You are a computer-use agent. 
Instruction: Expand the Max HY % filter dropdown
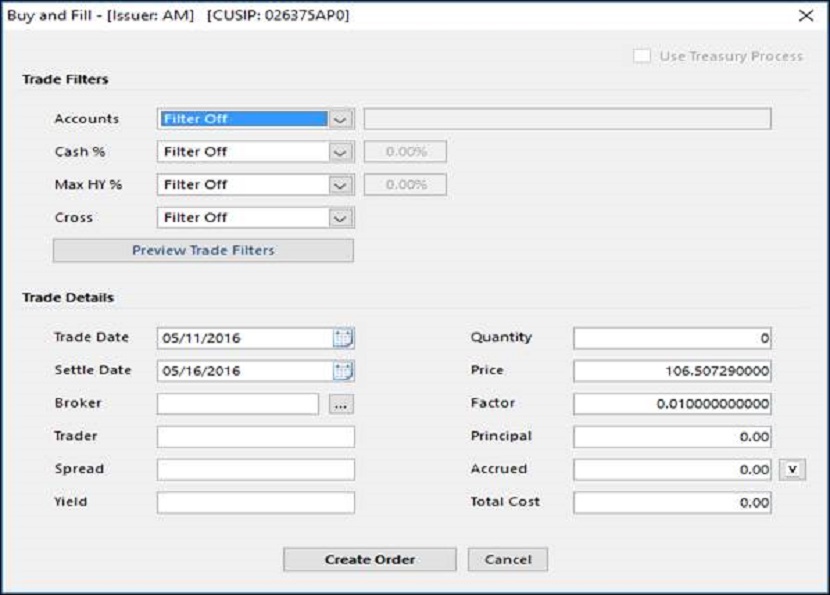pyautogui.click(x=340, y=185)
